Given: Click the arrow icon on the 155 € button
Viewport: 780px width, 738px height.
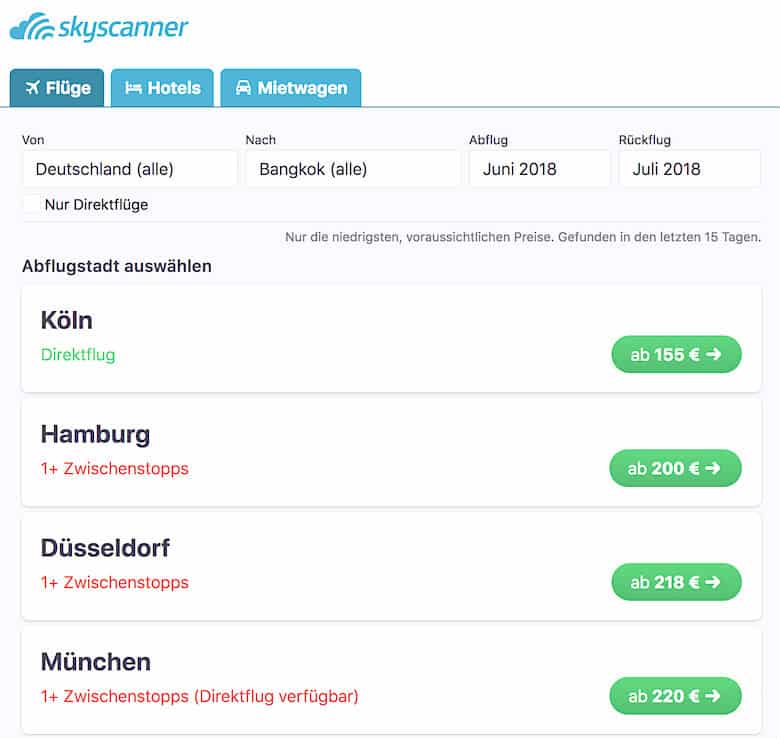Looking at the screenshot, I should [714, 354].
